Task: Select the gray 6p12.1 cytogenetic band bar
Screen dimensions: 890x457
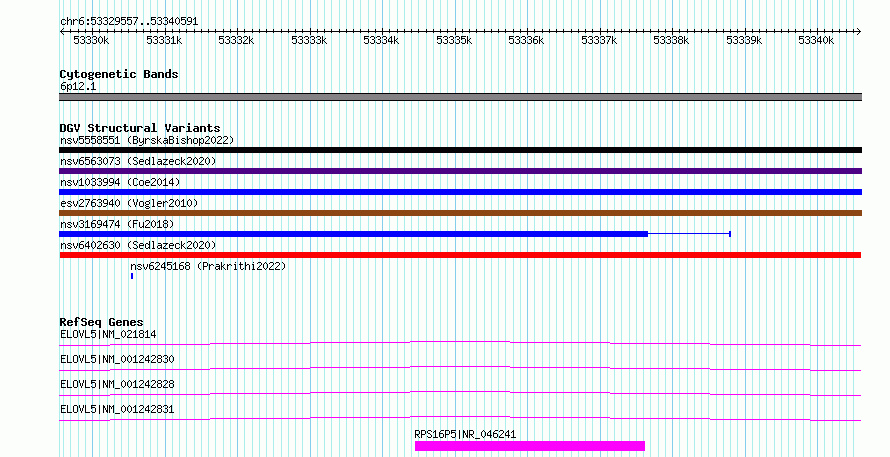Action: (x=460, y=97)
